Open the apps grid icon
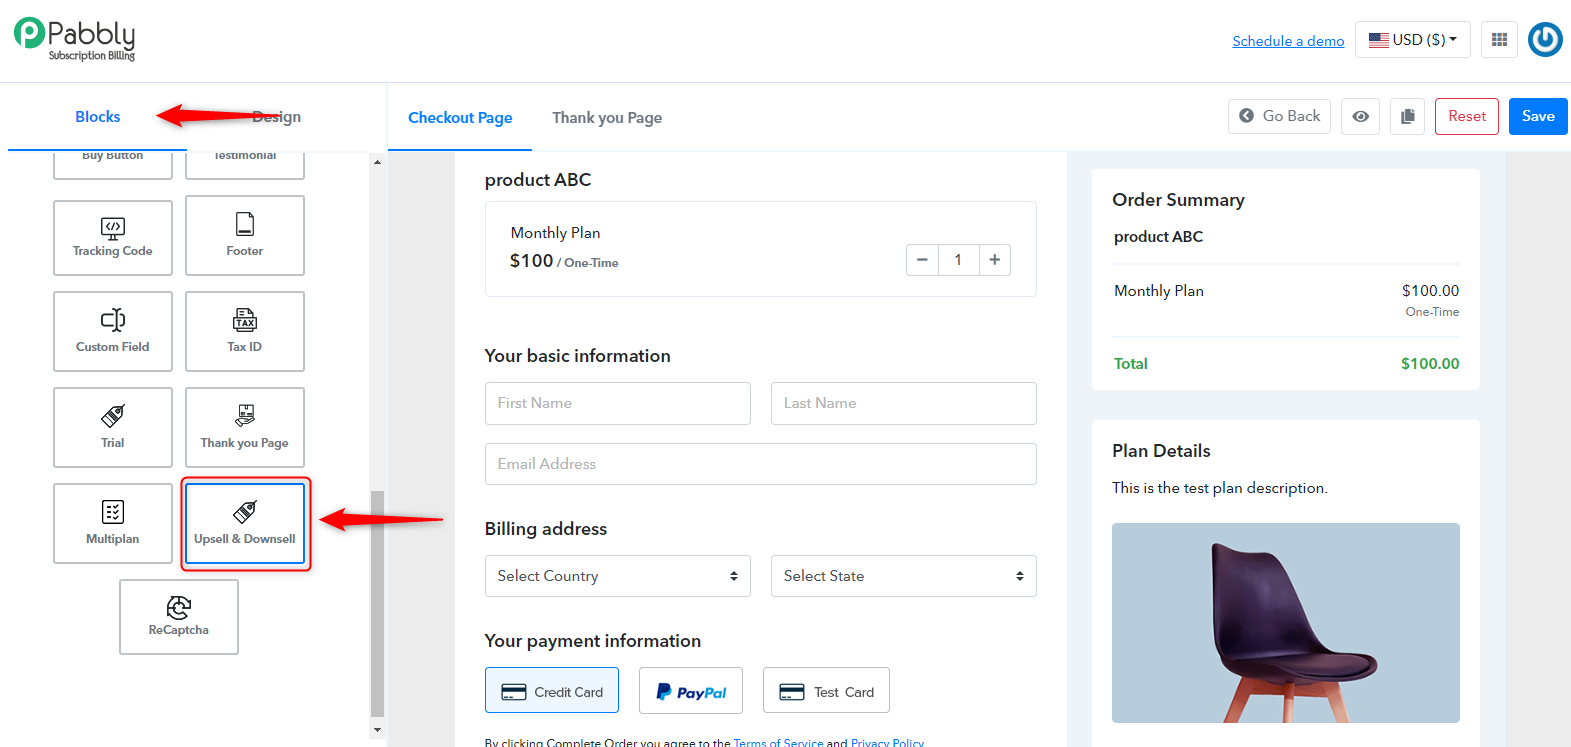This screenshot has width=1571, height=747. coord(1499,40)
